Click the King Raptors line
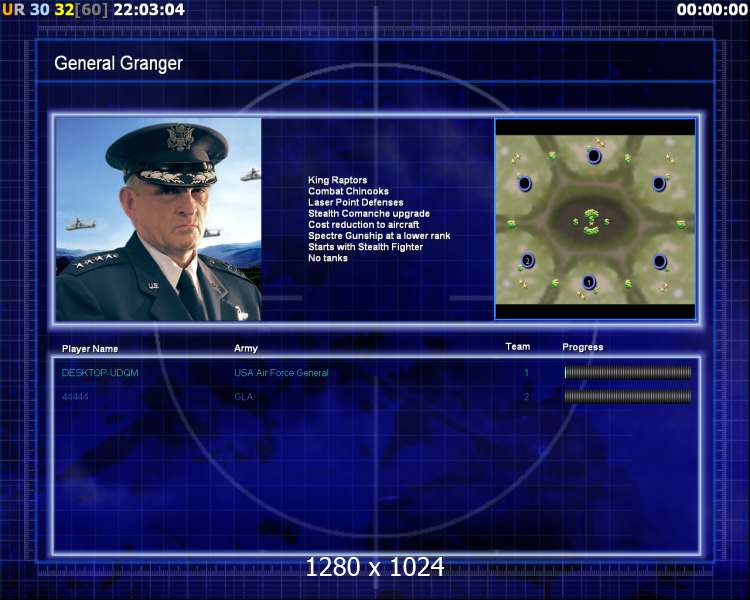750x600 pixels. point(338,180)
